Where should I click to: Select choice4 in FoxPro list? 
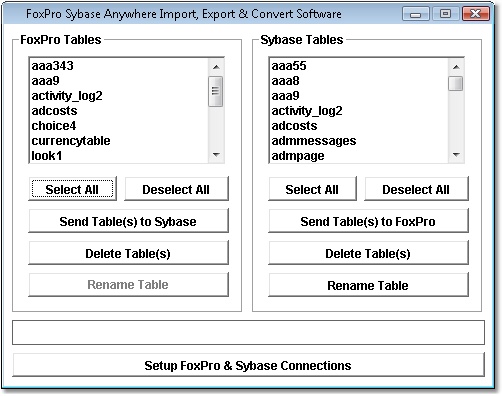[x=119, y=126]
